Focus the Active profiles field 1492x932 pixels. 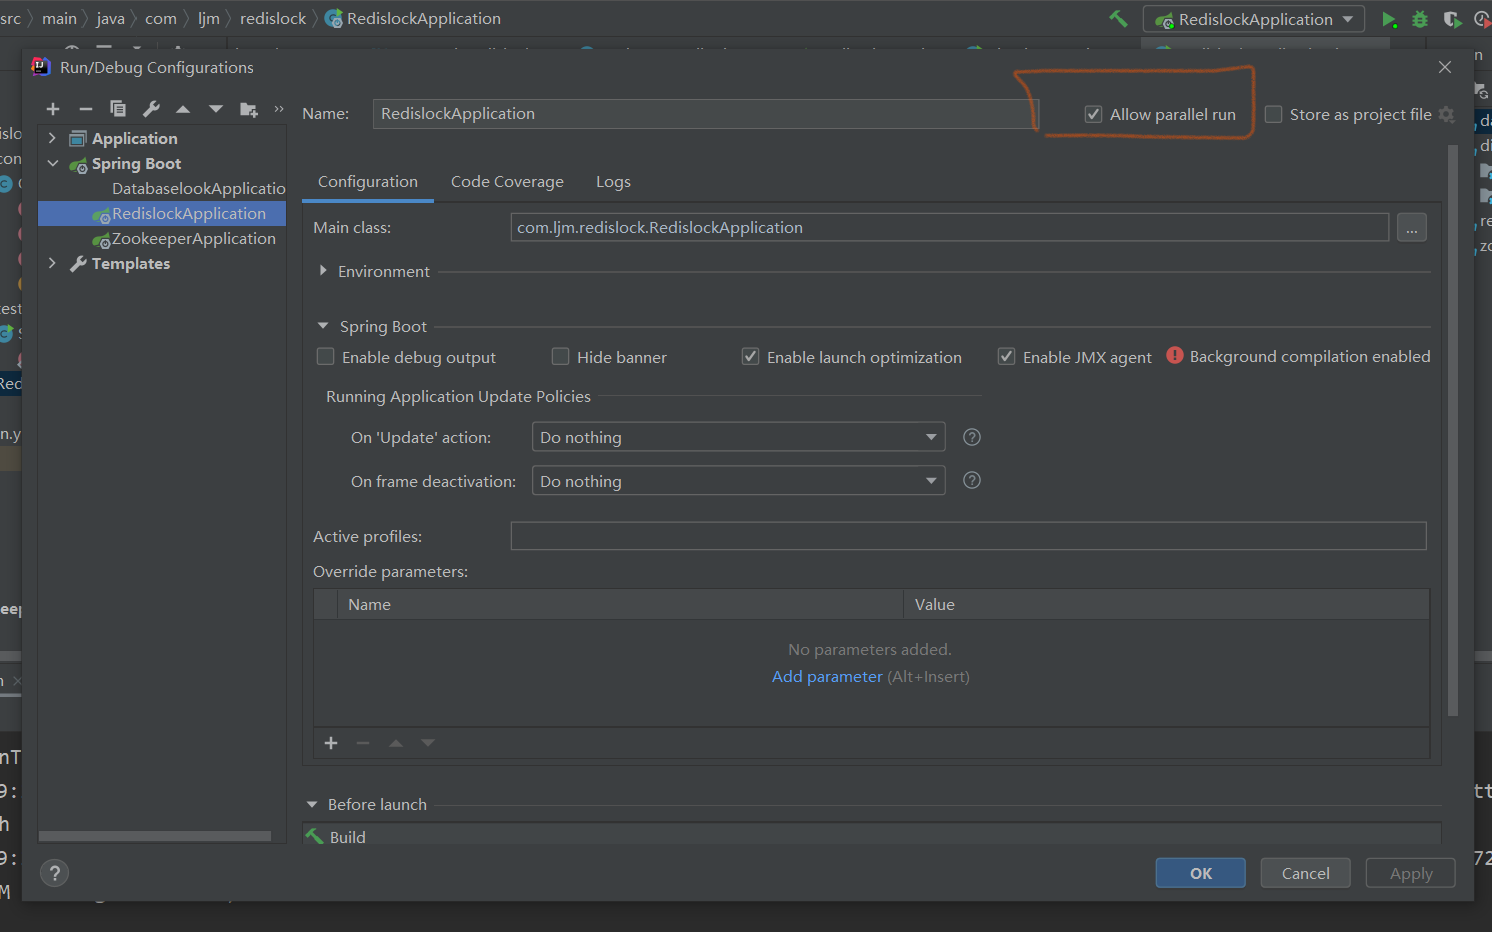(x=968, y=536)
